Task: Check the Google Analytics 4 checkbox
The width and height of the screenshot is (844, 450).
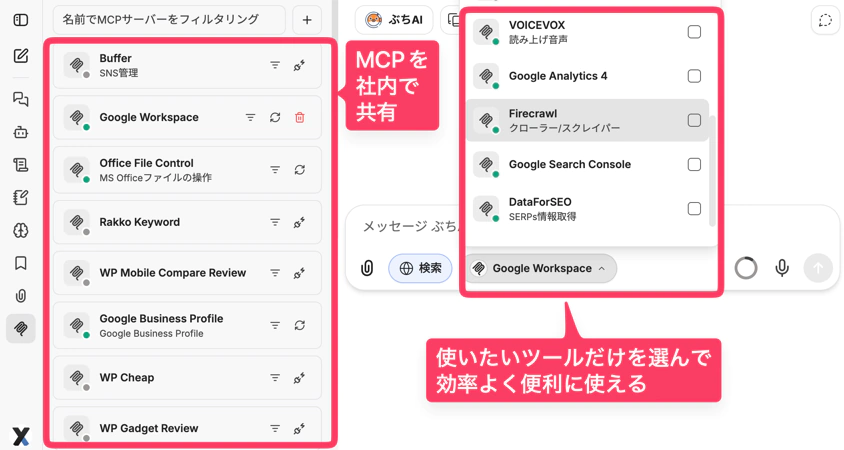Action: click(694, 76)
